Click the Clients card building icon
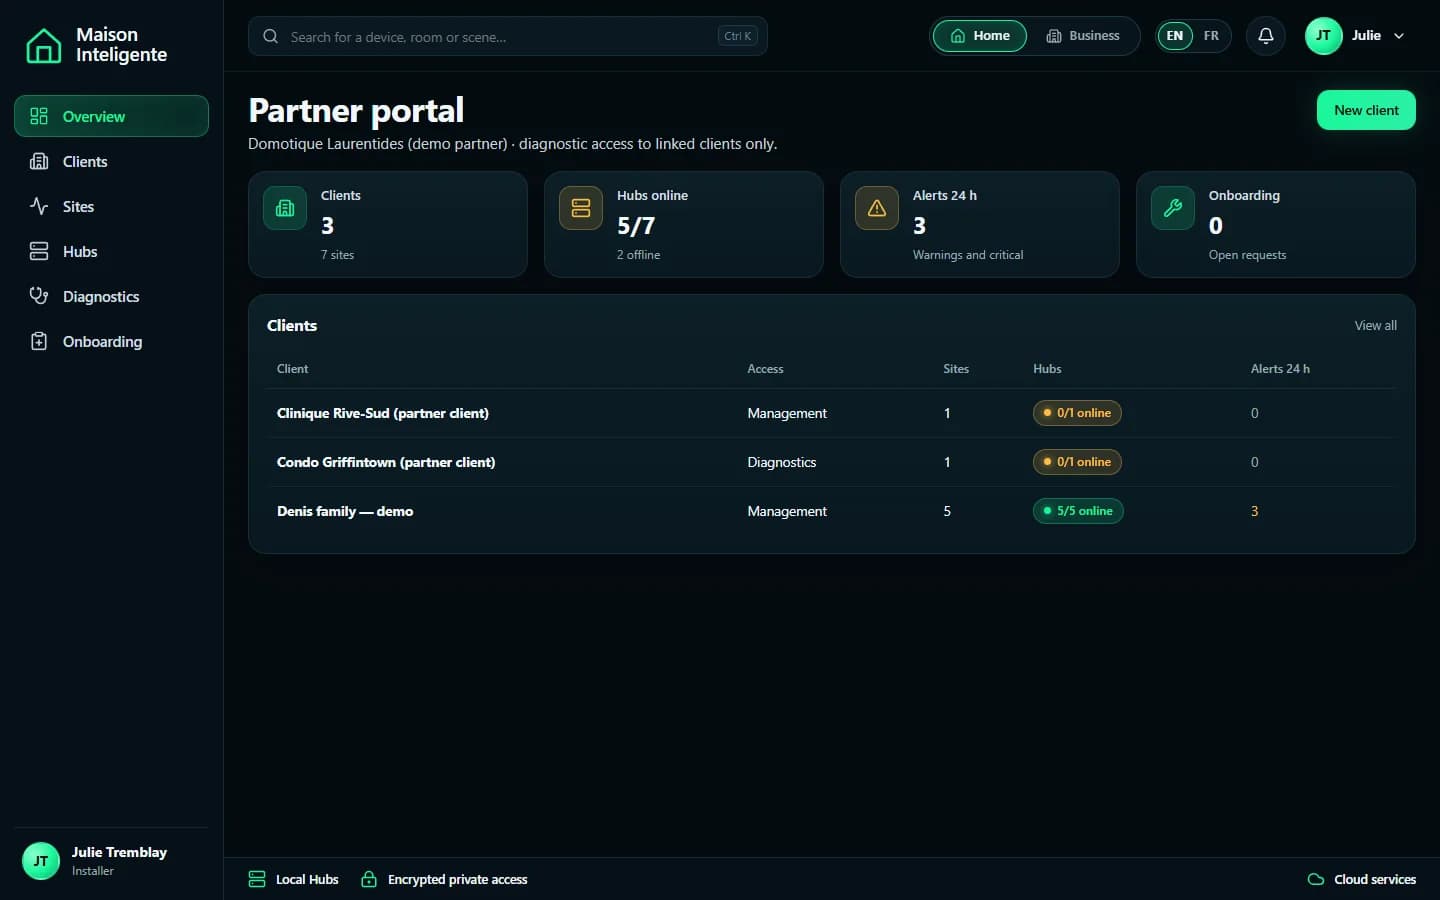Viewport: 1440px width, 900px height. coord(285,208)
